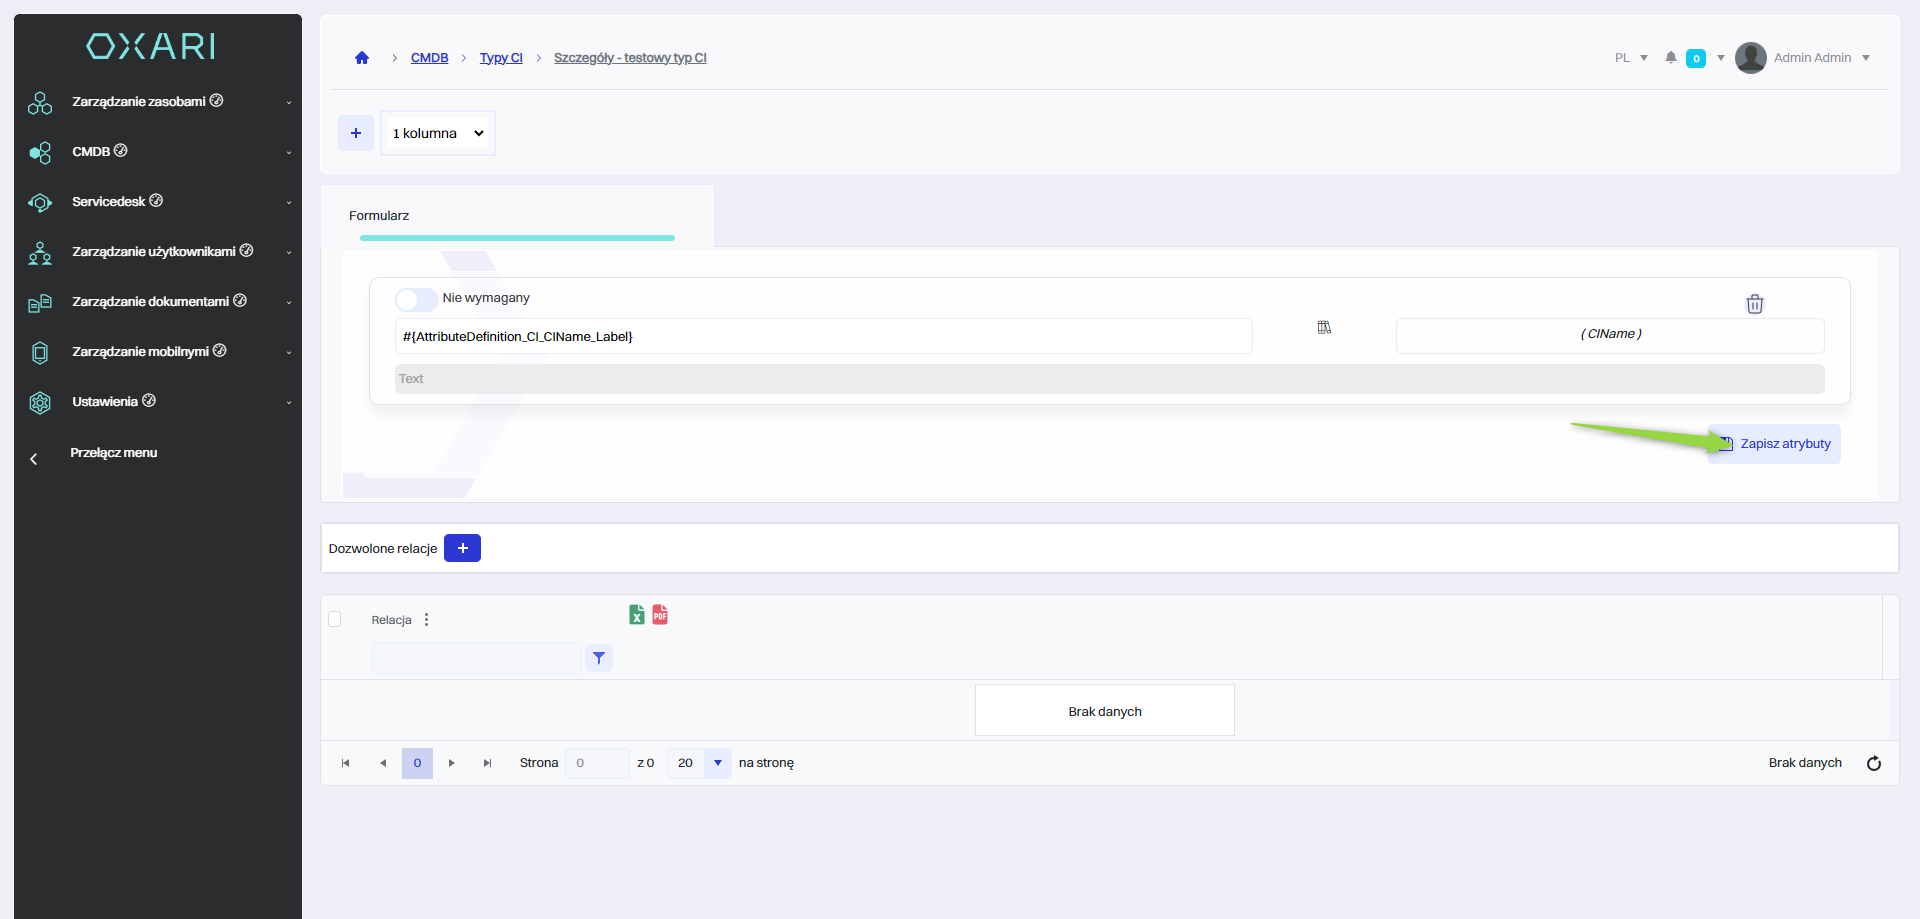This screenshot has height=919, width=1920.
Task: Open the notifications bell
Action: pyautogui.click(x=1670, y=58)
